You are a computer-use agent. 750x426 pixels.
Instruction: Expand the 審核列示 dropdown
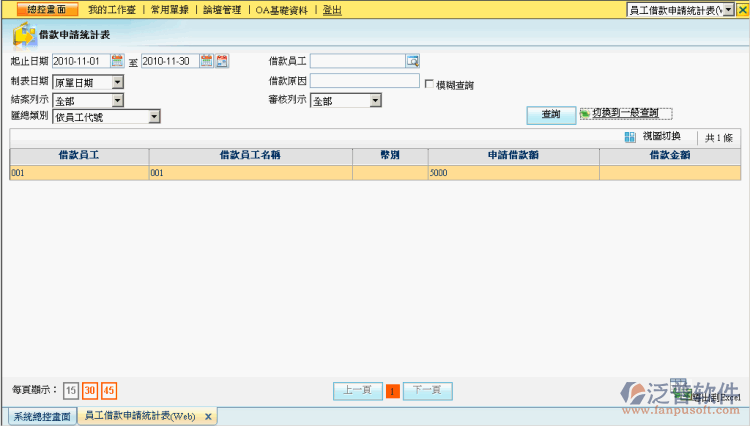coord(375,100)
